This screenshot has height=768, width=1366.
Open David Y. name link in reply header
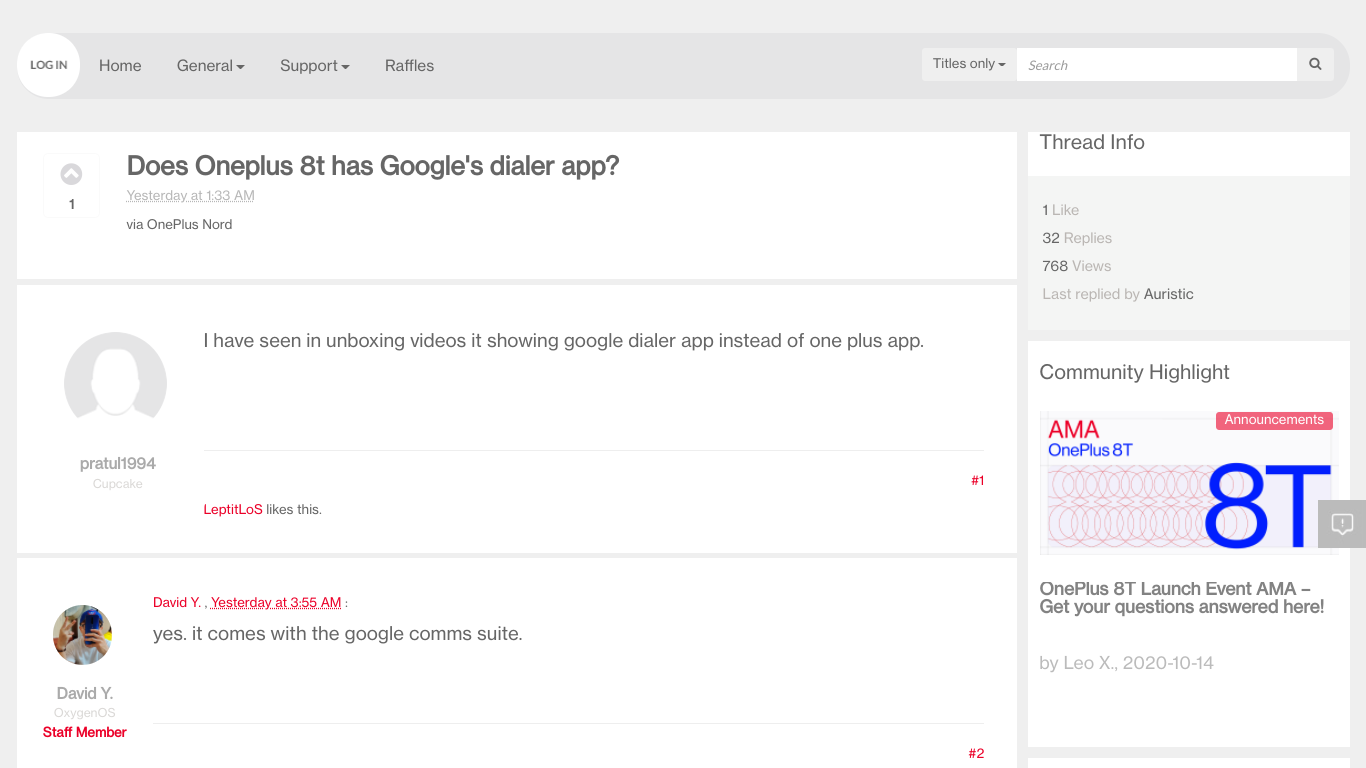click(177, 603)
